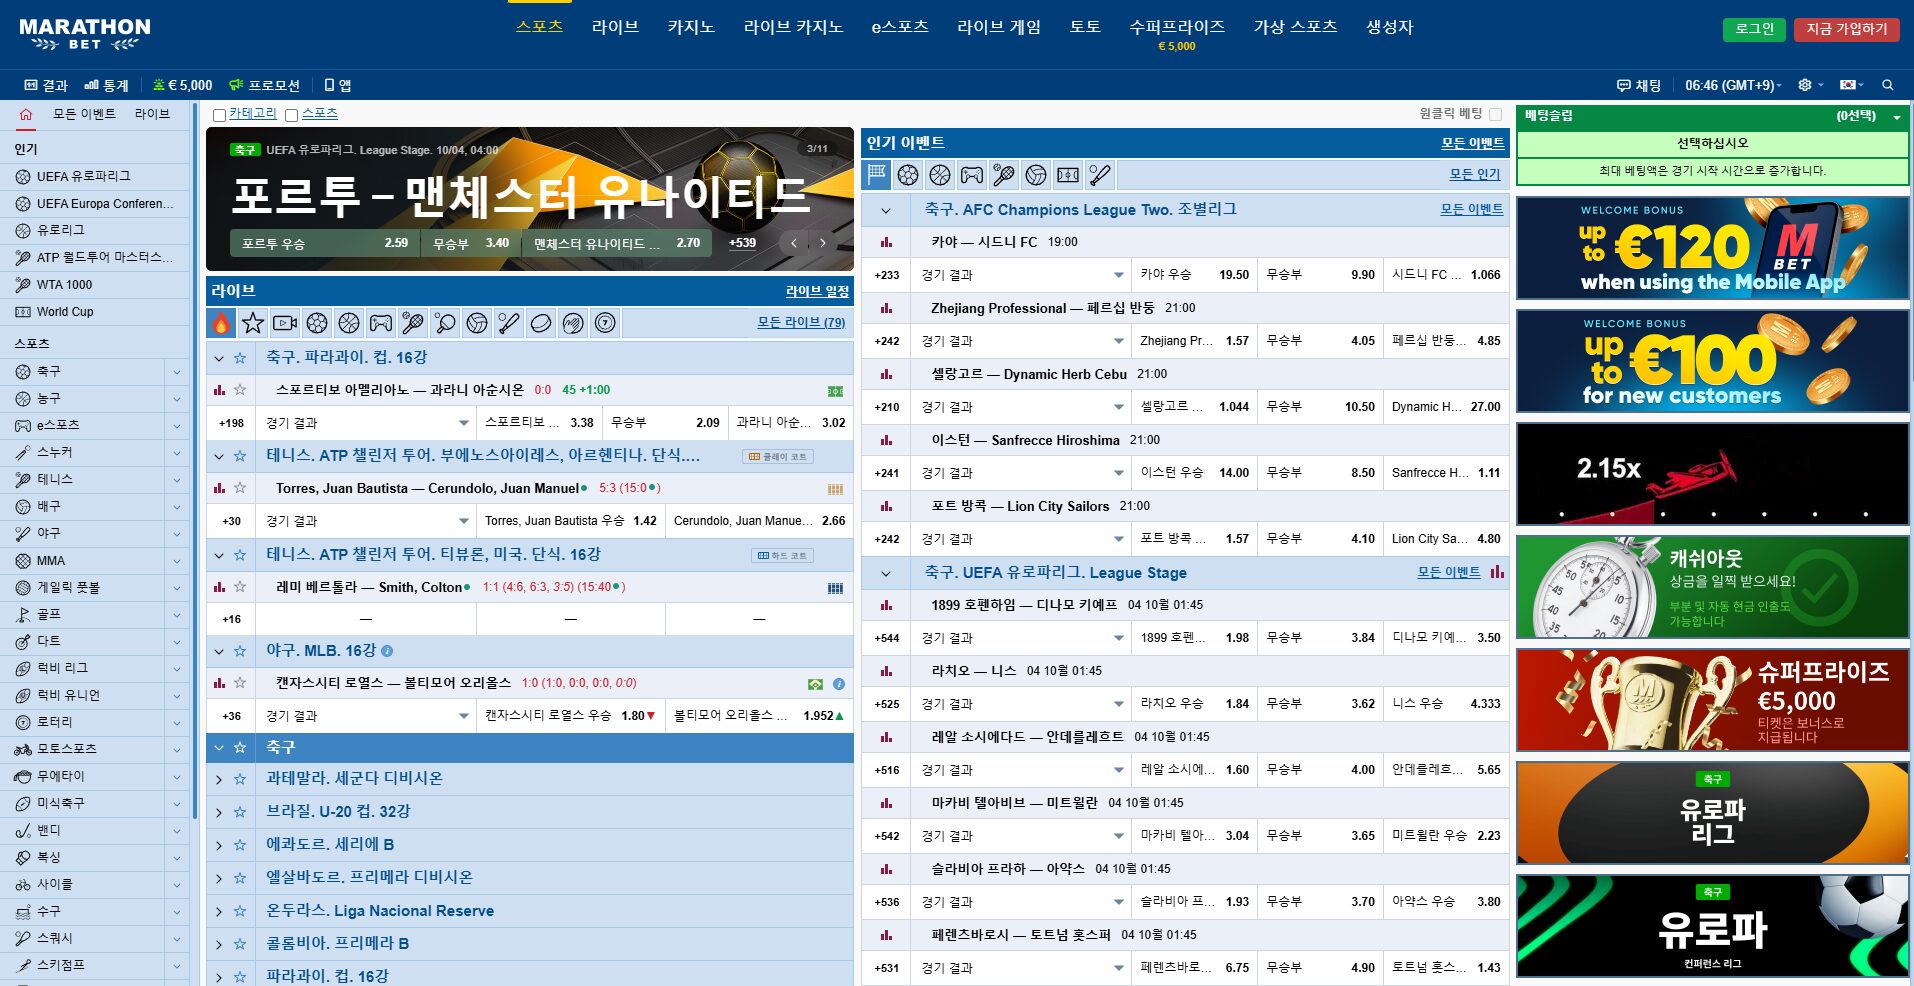This screenshot has height=986, width=1914.
Task: Filter live events by volleyball icon
Action: click(x=477, y=323)
